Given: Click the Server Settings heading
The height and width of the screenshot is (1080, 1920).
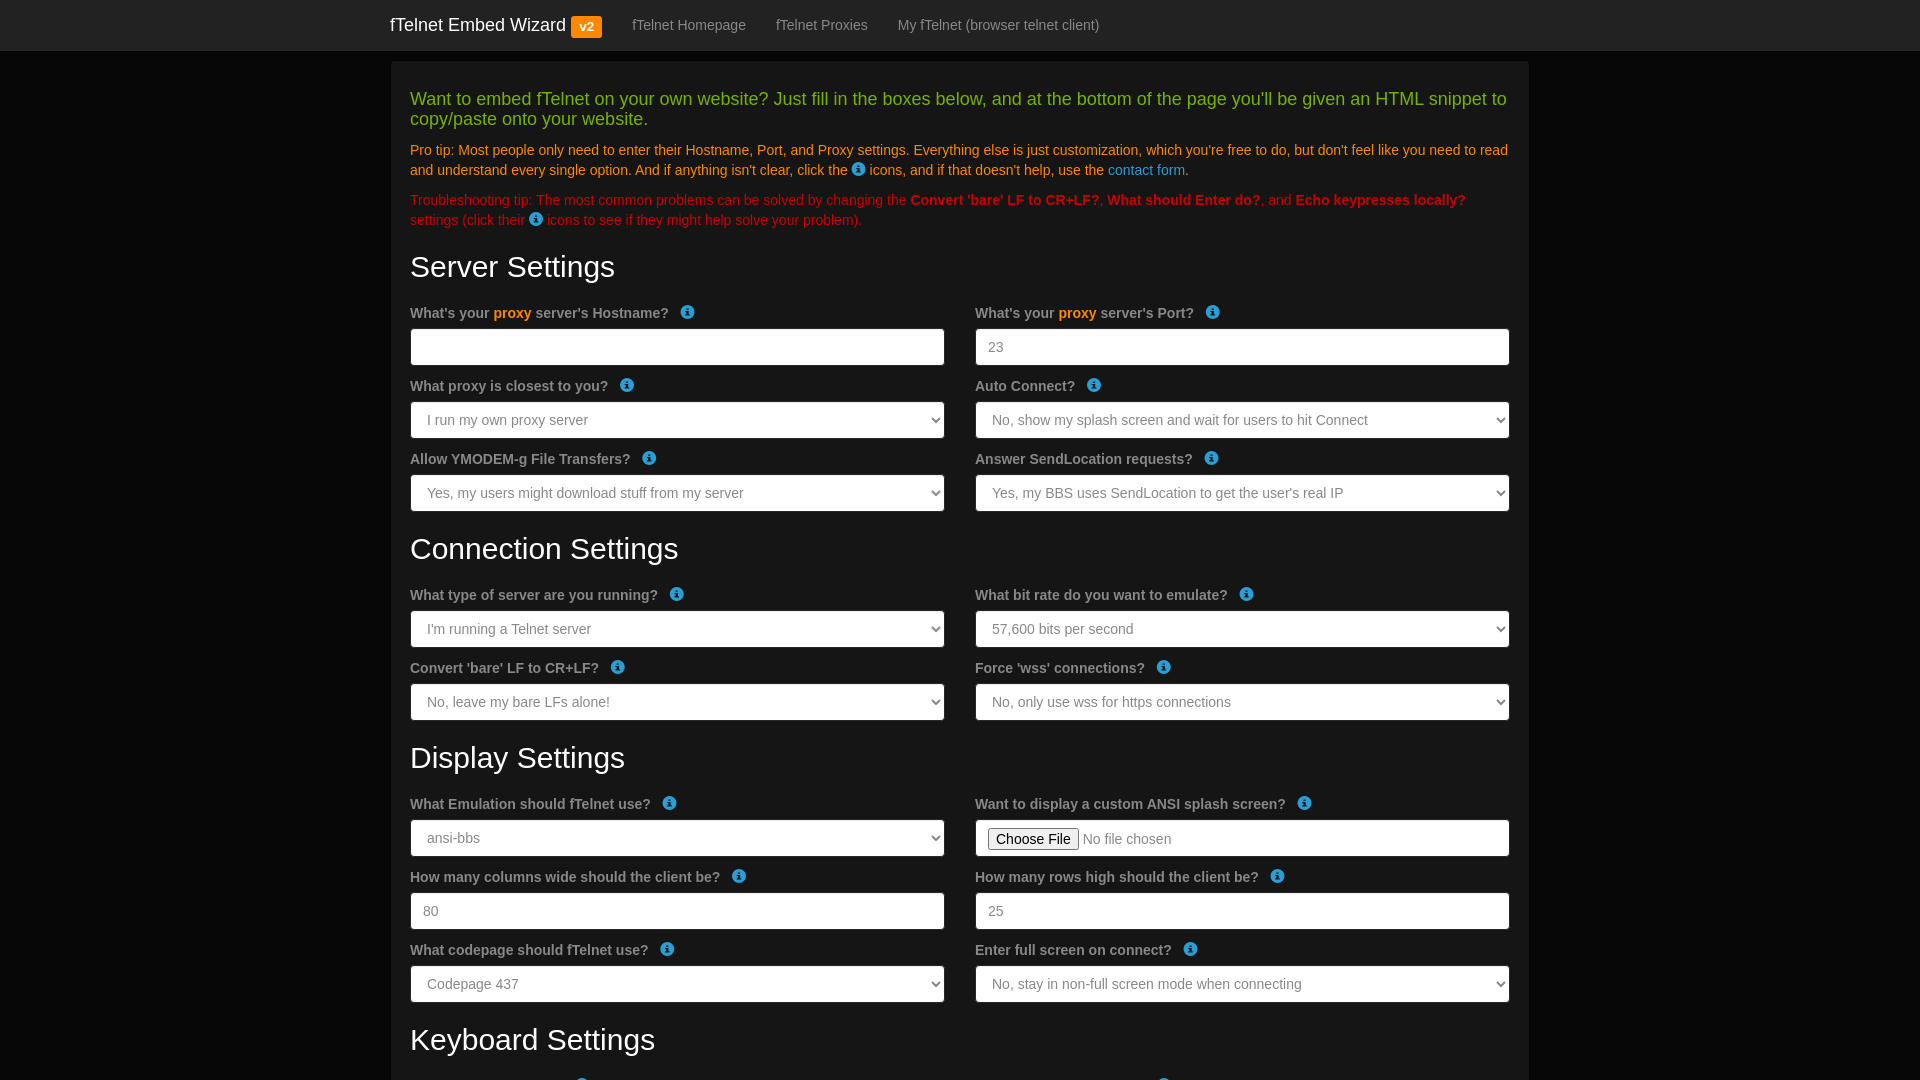Looking at the screenshot, I should [x=512, y=267].
